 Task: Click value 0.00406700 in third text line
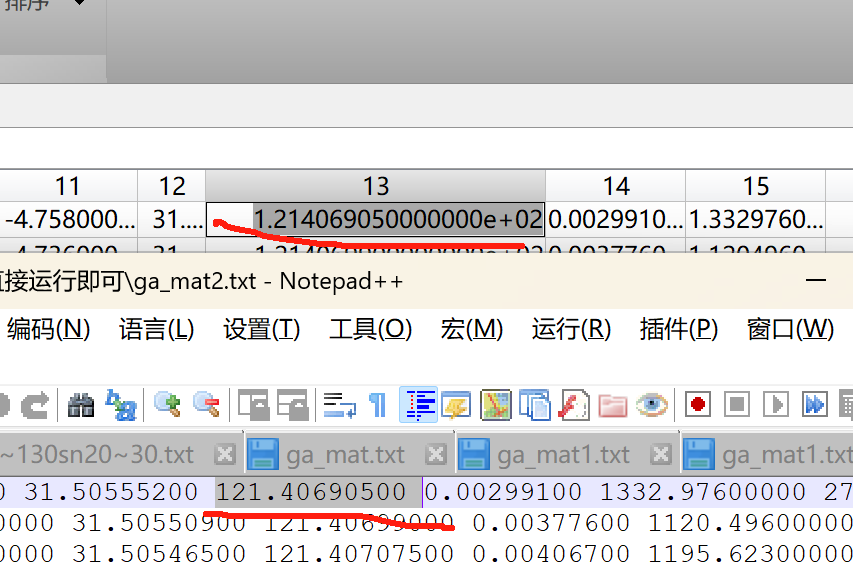pyautogui.click(x=551, y=554)
